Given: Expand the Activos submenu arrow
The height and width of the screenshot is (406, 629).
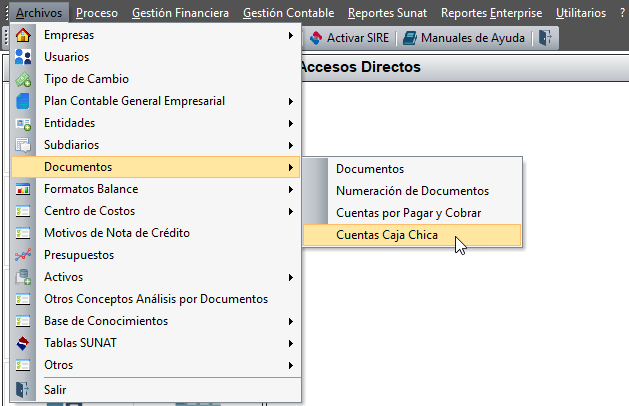Looking at the screenshot, I should click(291, 277).
